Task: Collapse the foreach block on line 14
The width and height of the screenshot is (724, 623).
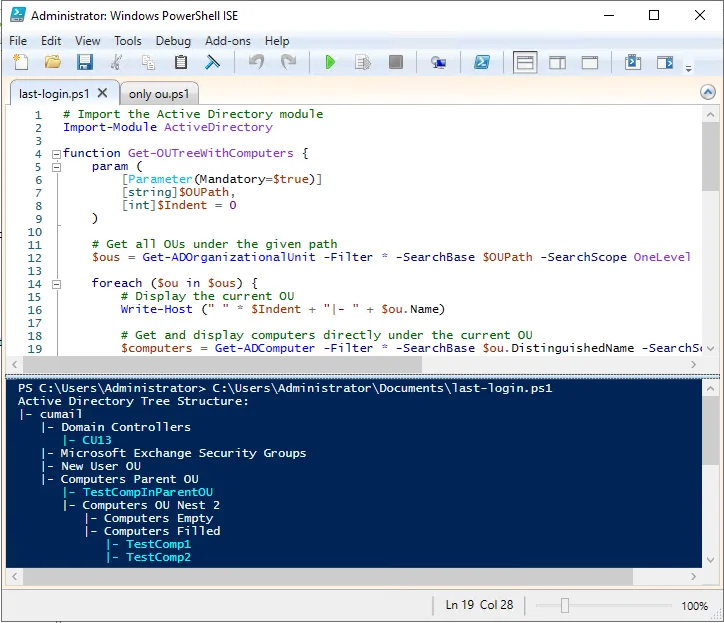Action: [x=56, y=284]
